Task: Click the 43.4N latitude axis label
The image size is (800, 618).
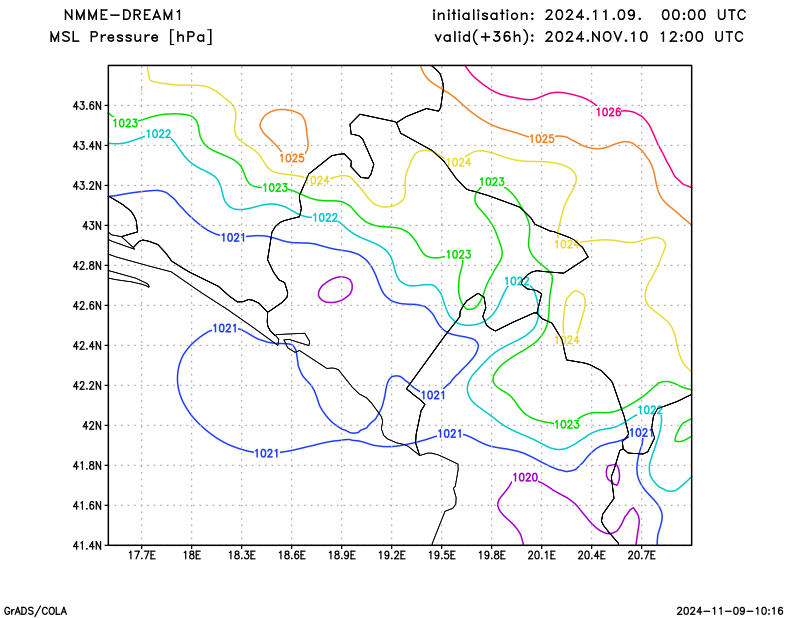Action: (87, 146)
